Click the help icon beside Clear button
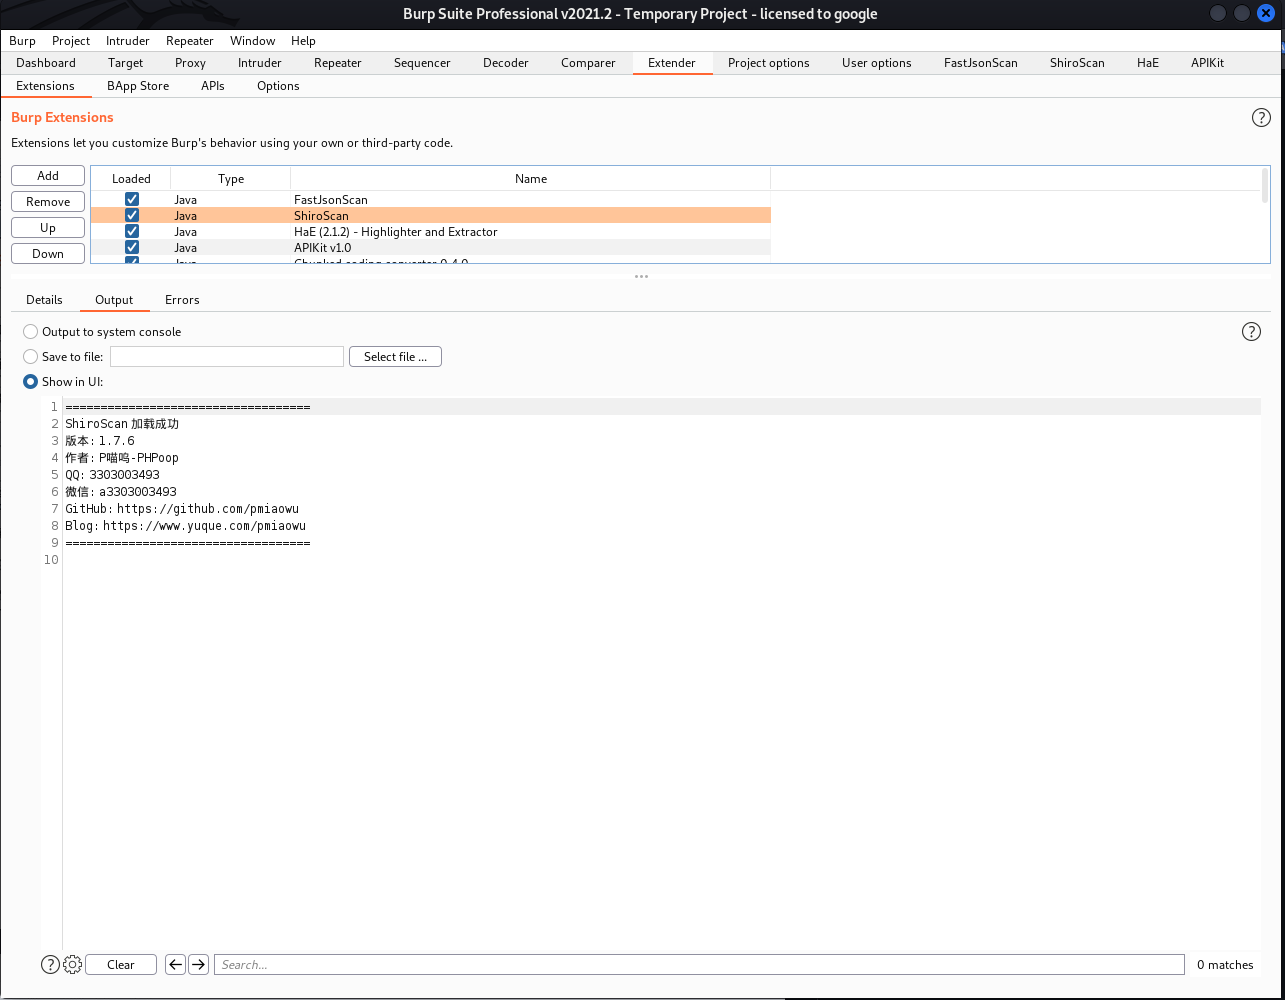Image resolution: width=1285 pixels, height=1000 pixels. [50, 964]
